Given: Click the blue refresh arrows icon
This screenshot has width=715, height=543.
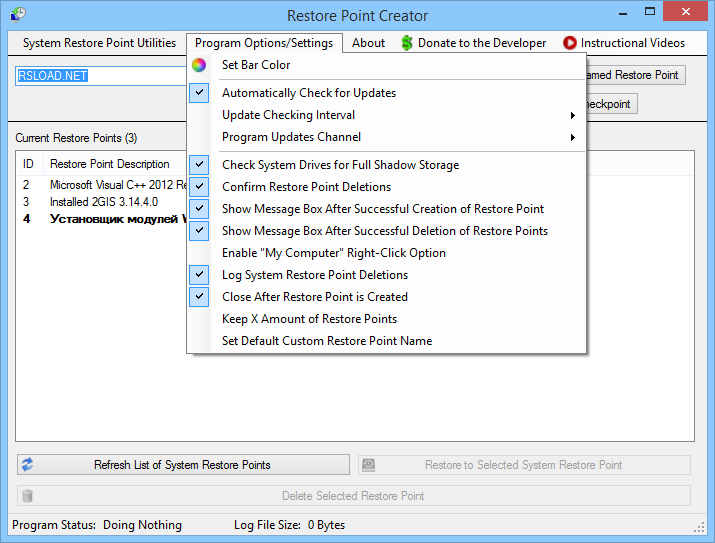Looking at the screenshot, I should point(27,464).
